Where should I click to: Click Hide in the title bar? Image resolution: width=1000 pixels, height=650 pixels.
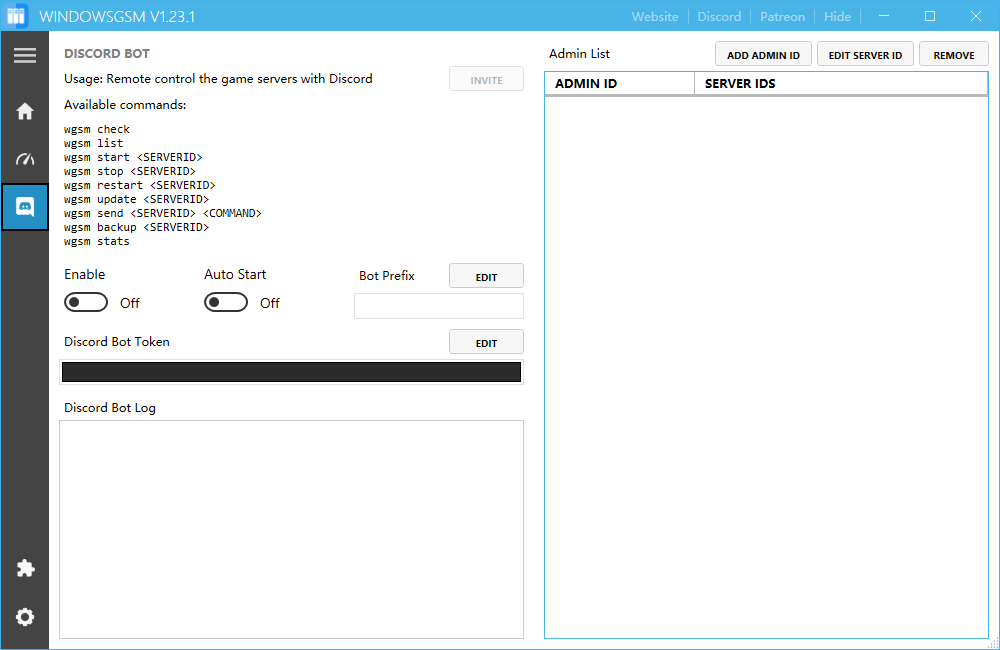coord(837,16)
